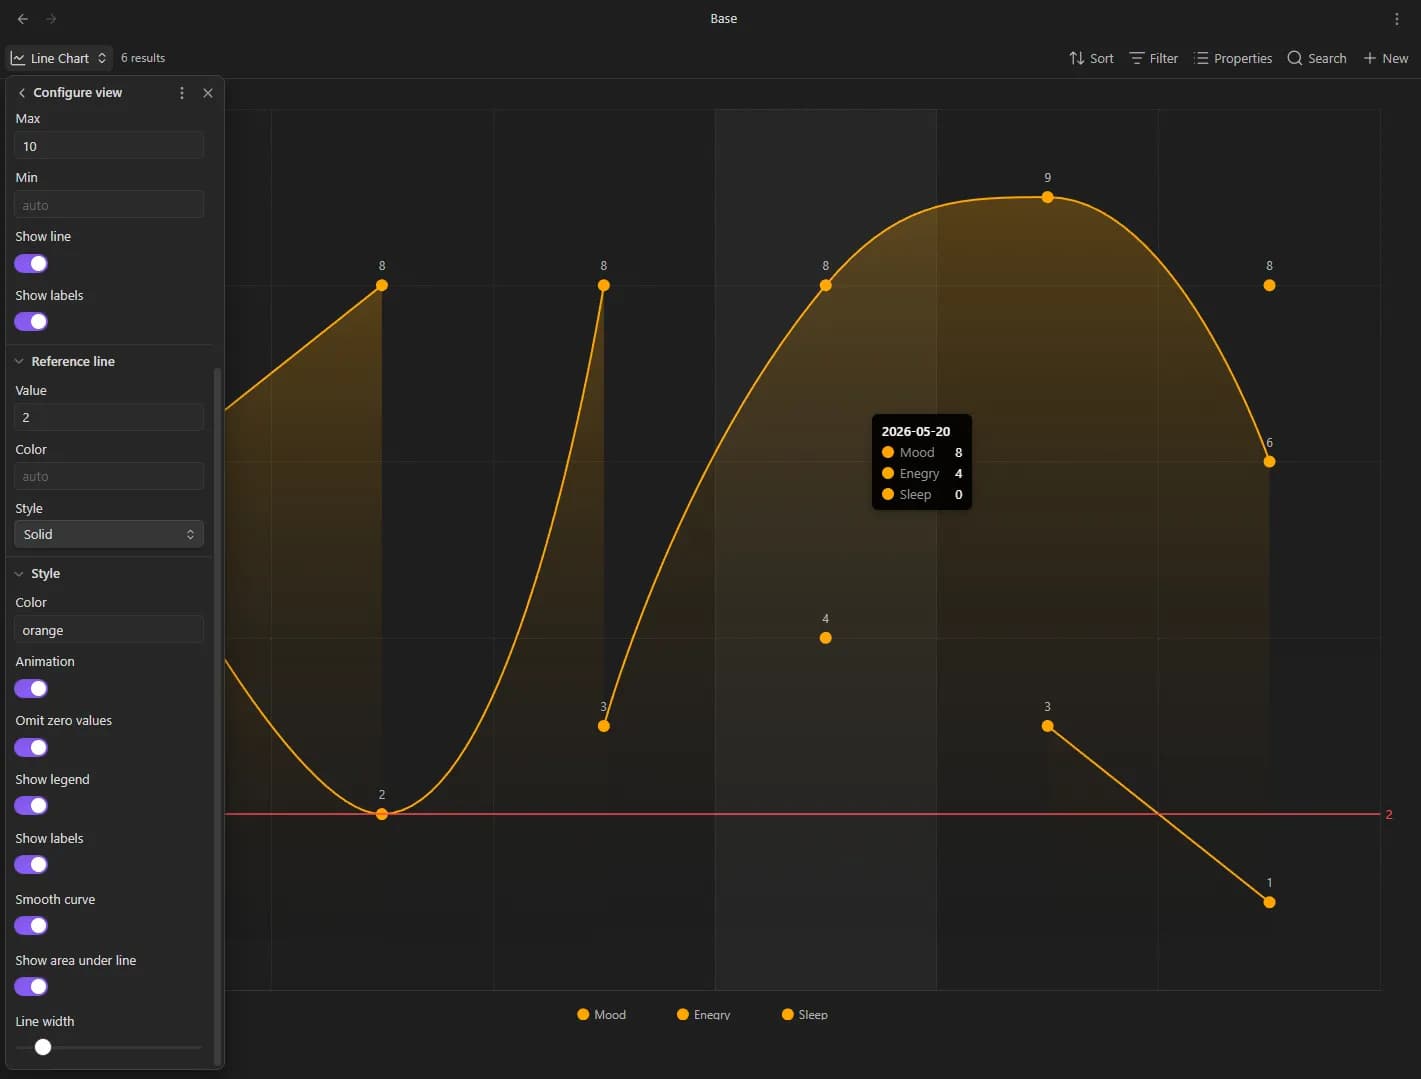This screenshot has height=1079, width=1421.
Task: Go back with the left arrow icon
Action: point(23,19)
